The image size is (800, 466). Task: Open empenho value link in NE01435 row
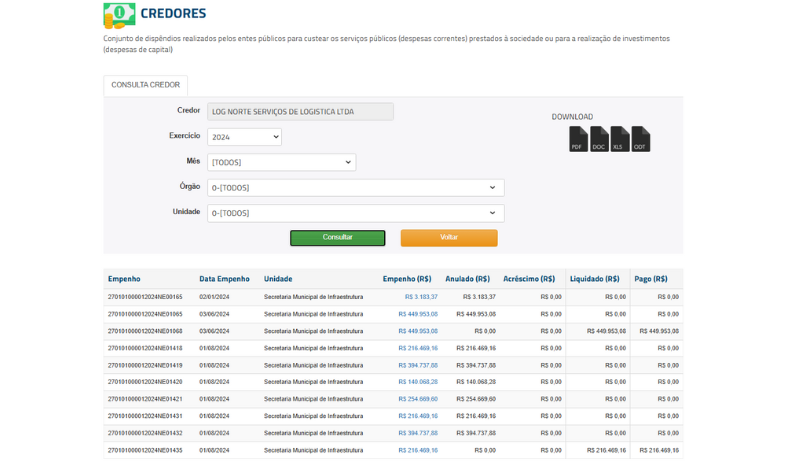click(x=418, y=450)
